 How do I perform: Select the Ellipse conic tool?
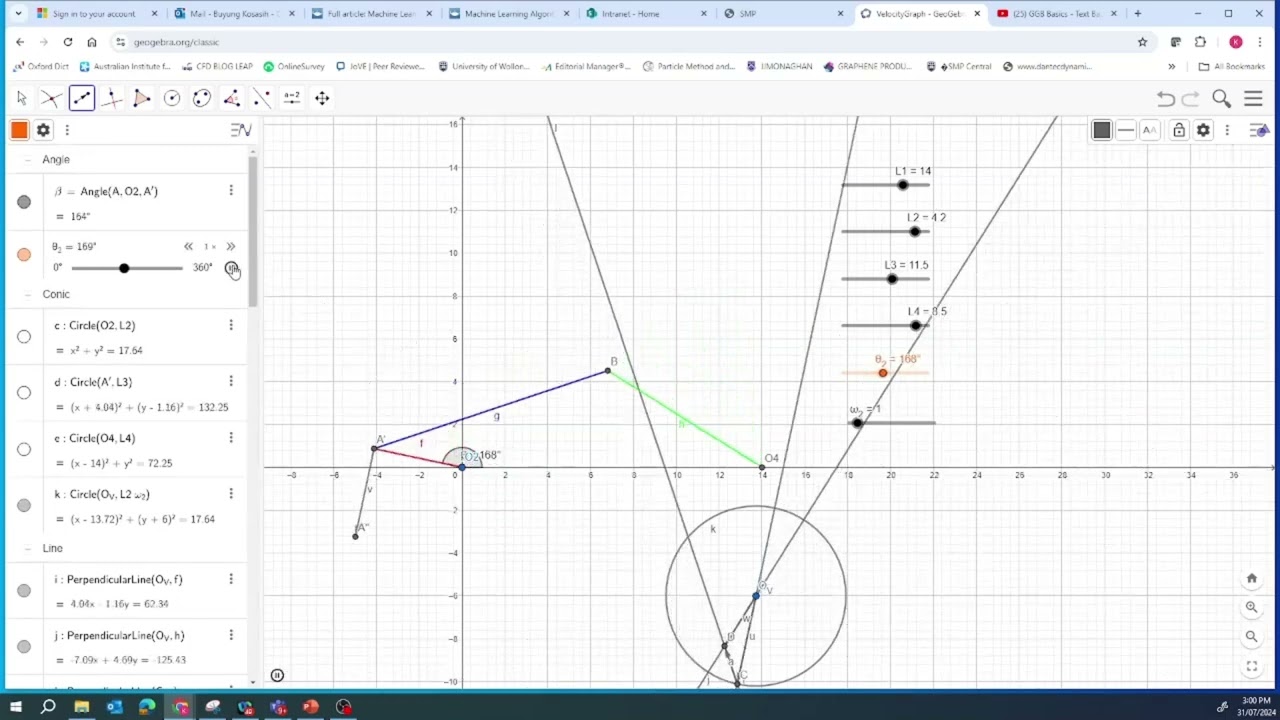(x=202, y=98)
